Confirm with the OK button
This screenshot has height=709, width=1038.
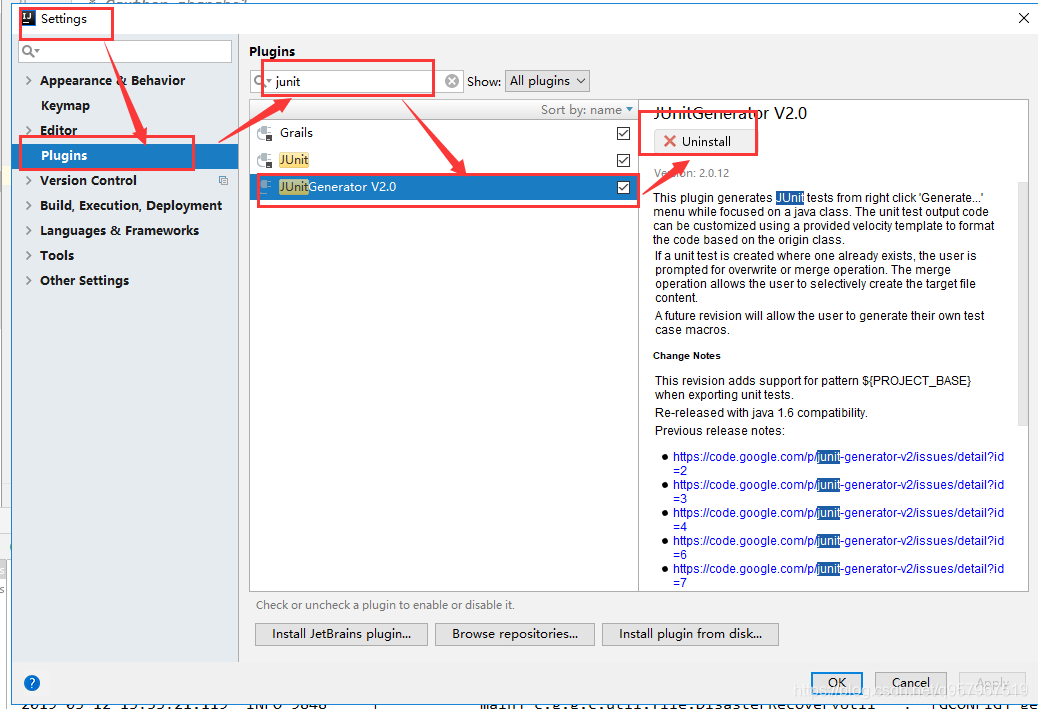[x=836, y=683]
